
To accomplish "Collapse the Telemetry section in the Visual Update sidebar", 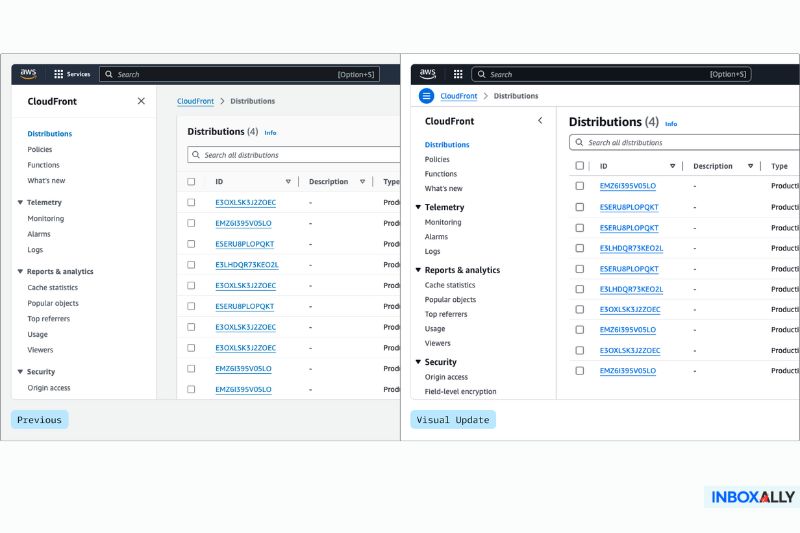I will click(x=418, y=207).
